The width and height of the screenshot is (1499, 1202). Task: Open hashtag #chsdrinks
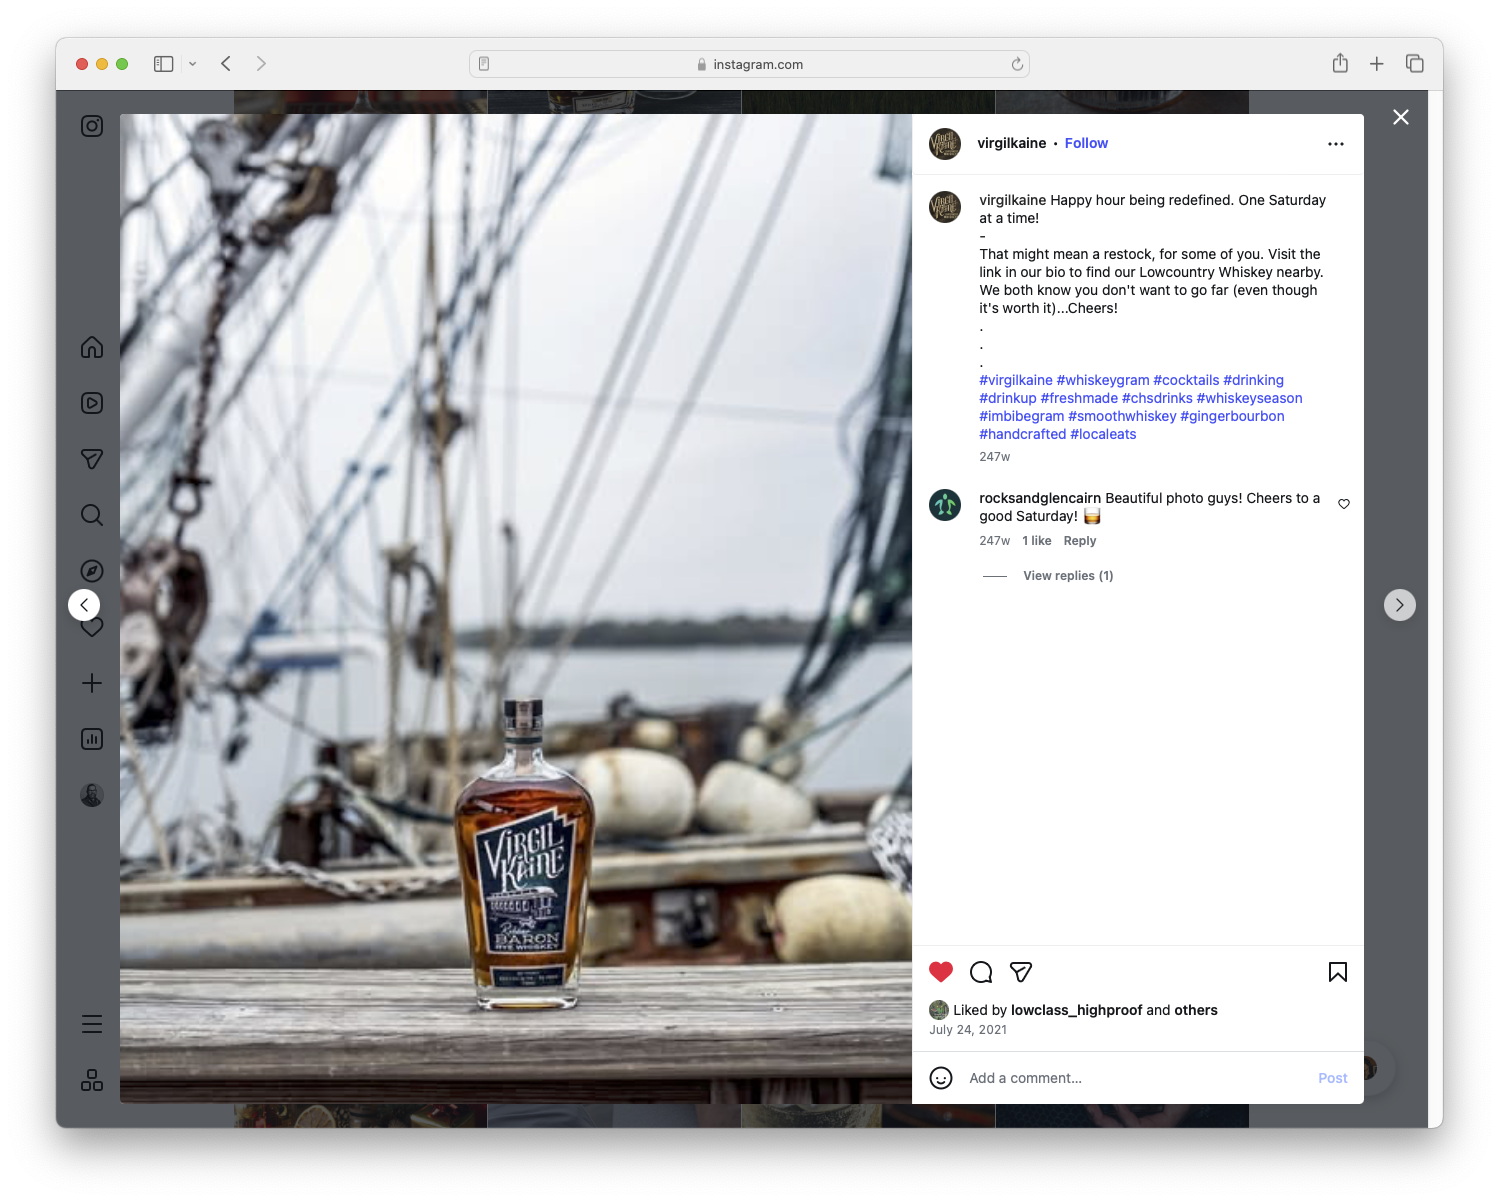coord(1157,398)
